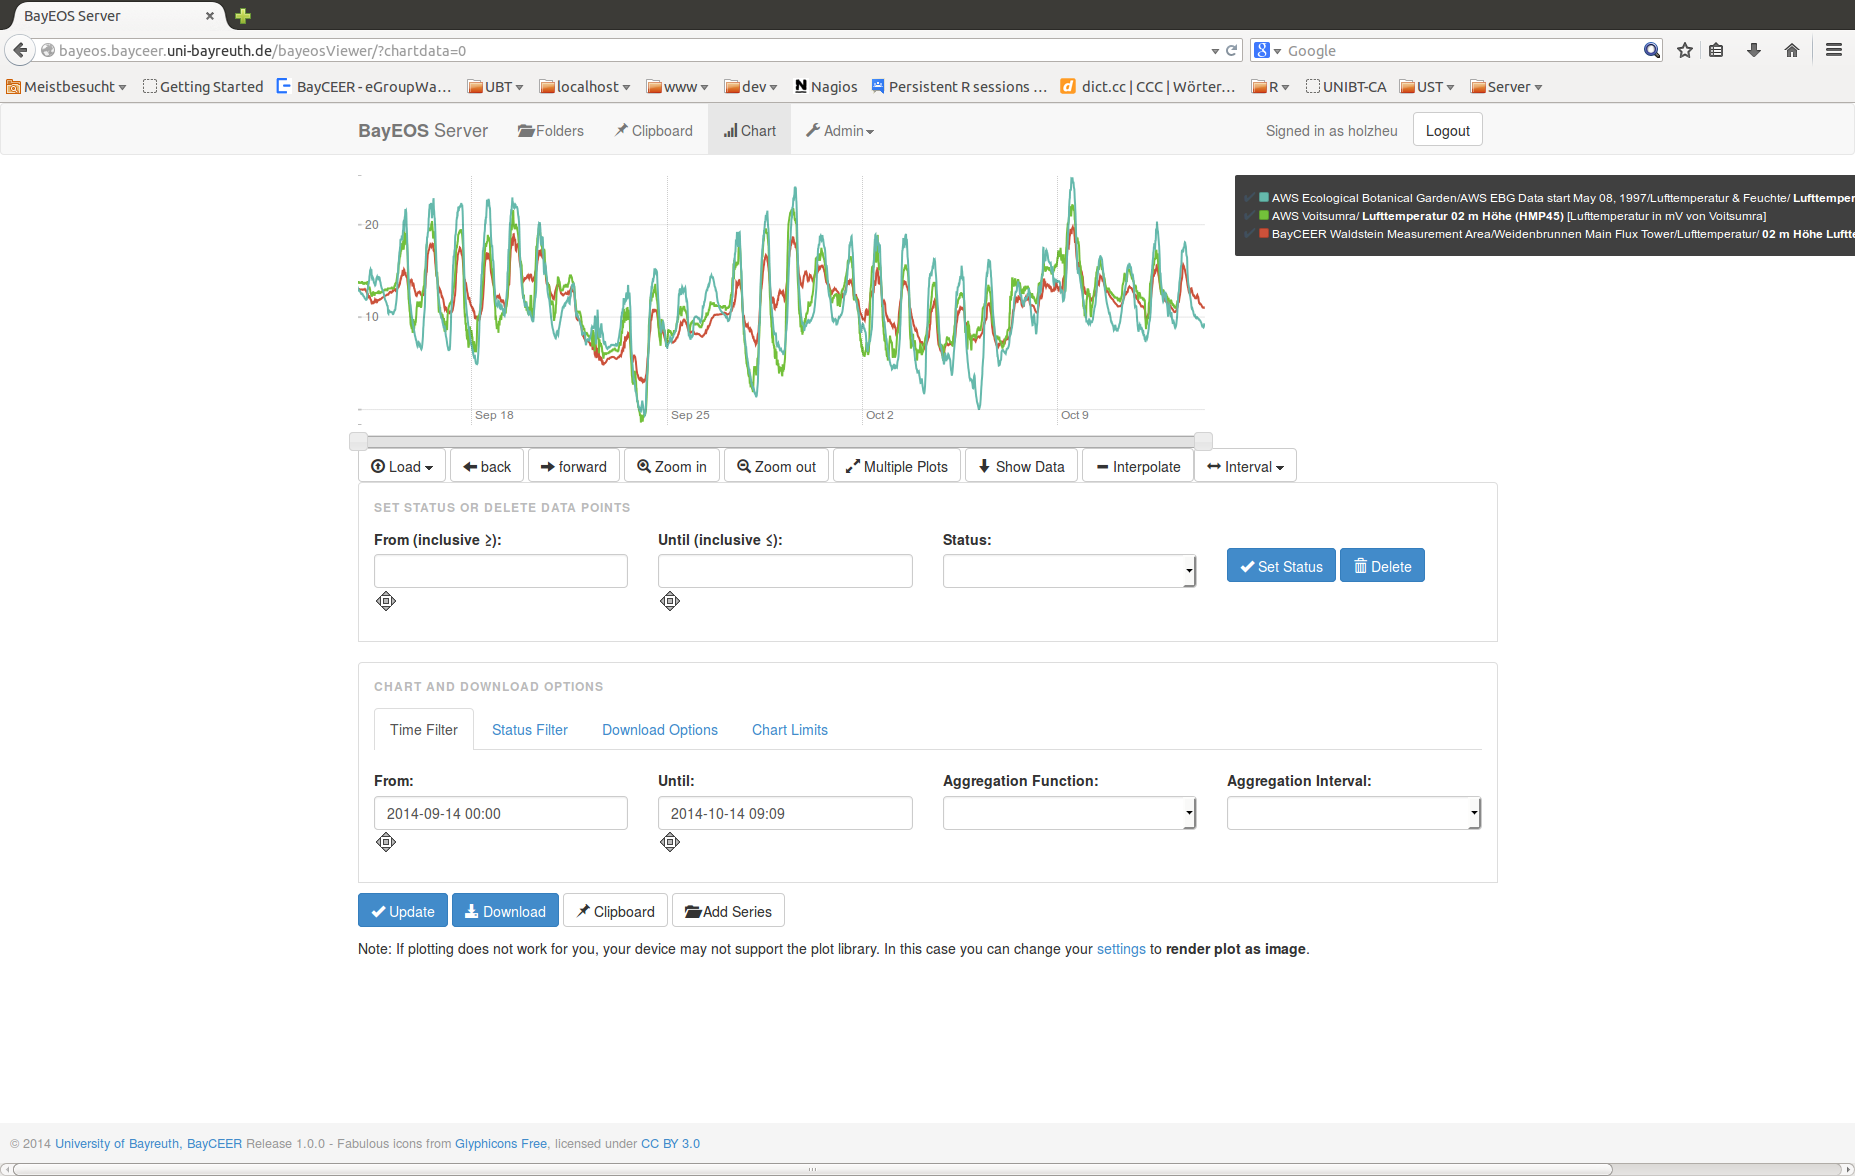1855x1176 pixels.
Task: Select the Time Filter tab
Action: pyautogui.click(x=424, y=730)
